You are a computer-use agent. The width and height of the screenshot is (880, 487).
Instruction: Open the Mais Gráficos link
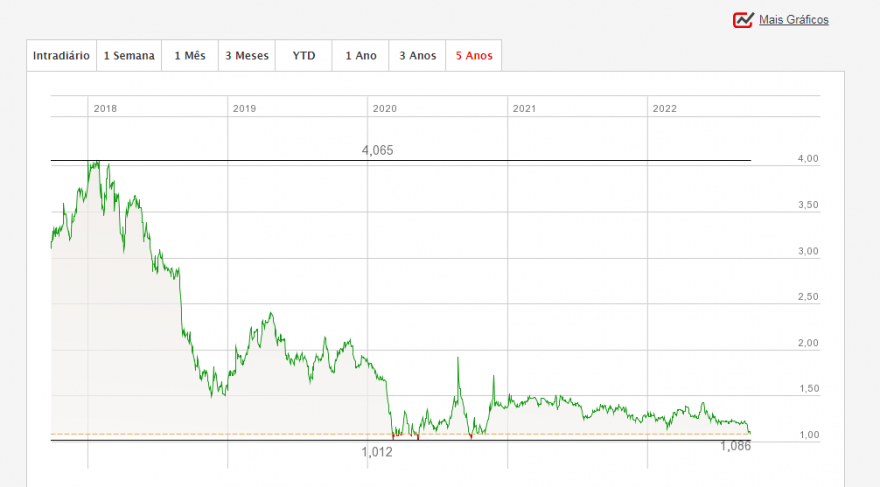point(794,20)
